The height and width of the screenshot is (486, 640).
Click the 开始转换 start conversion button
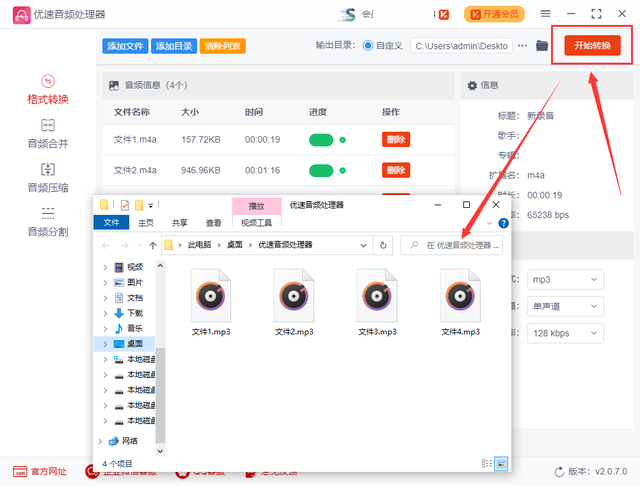(x=592, y=45)
